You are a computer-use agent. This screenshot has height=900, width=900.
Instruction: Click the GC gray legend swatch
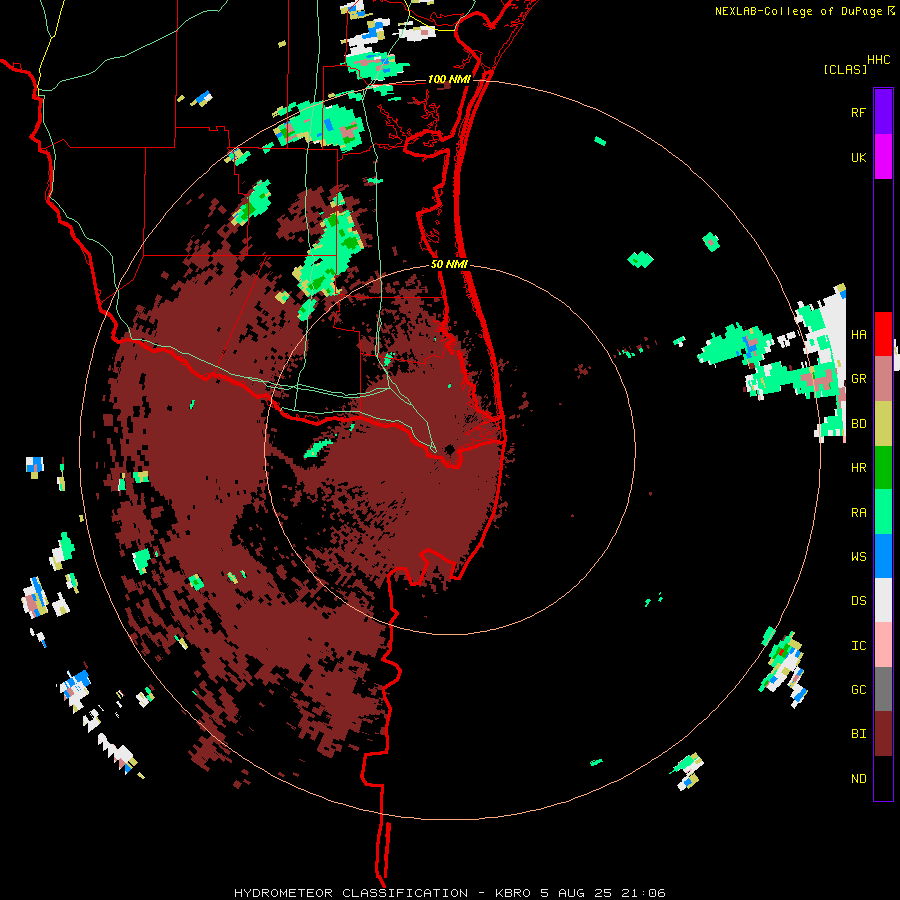click(x=883, y=689)
